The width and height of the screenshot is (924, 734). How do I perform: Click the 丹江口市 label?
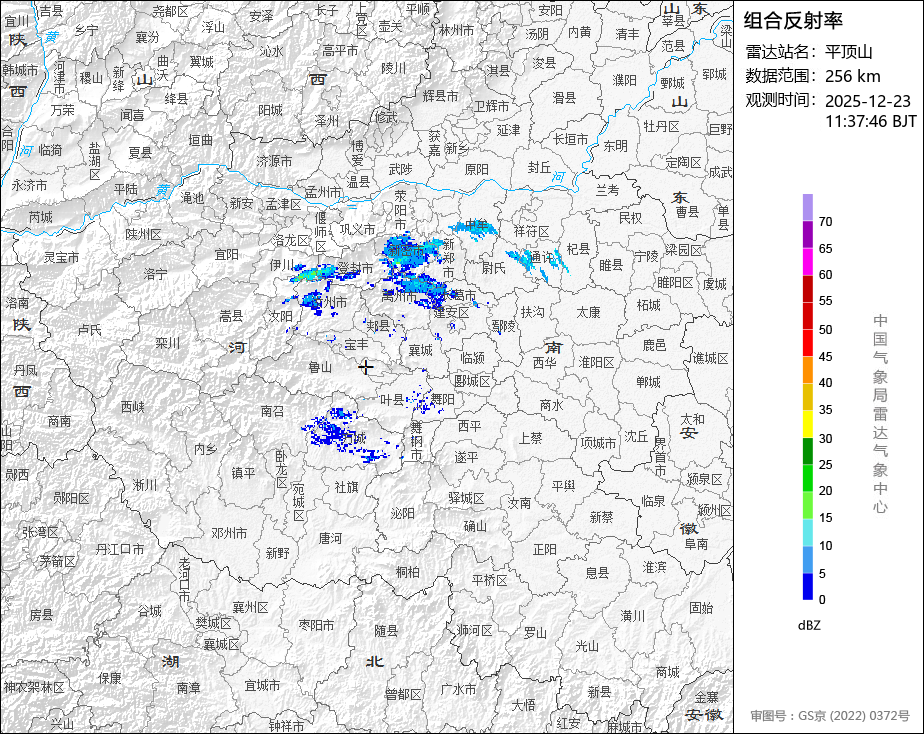click(x=120, y=549)
